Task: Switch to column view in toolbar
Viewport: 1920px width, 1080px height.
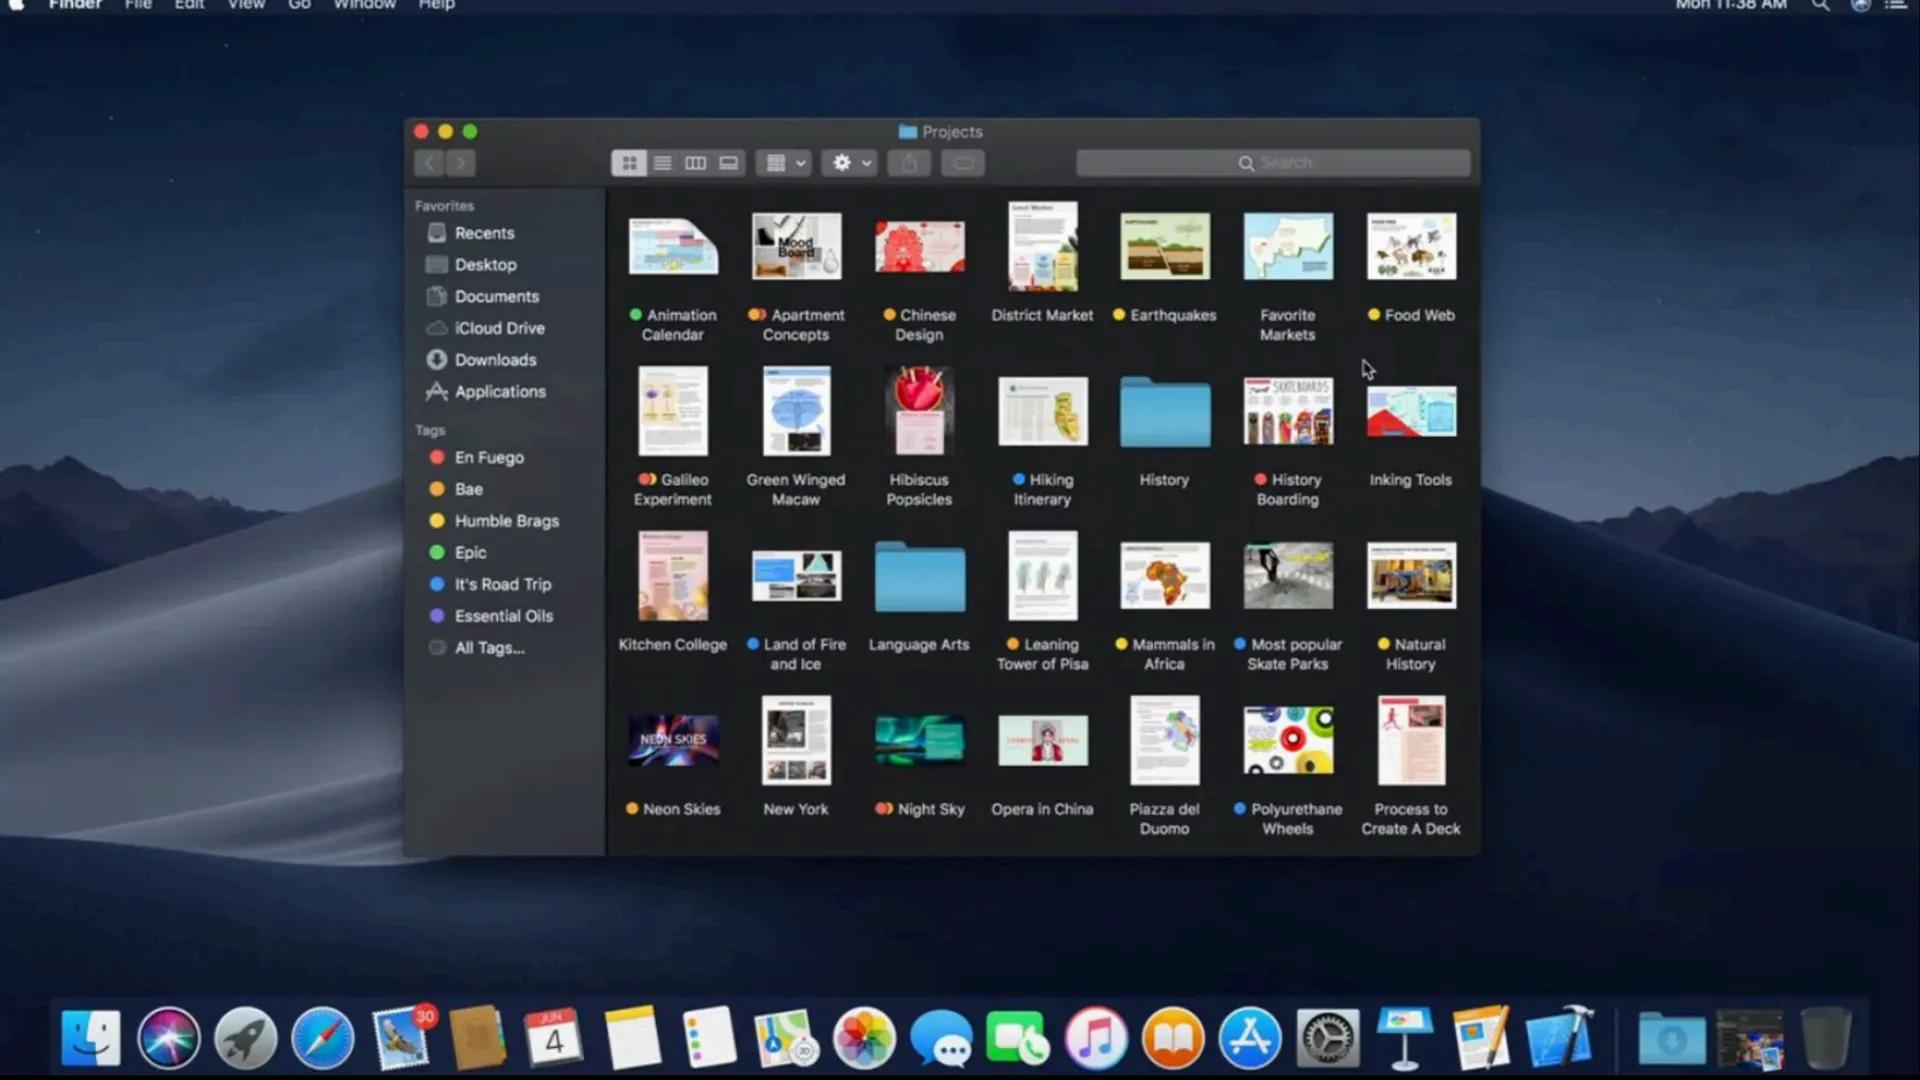Action: coord(695,163)
